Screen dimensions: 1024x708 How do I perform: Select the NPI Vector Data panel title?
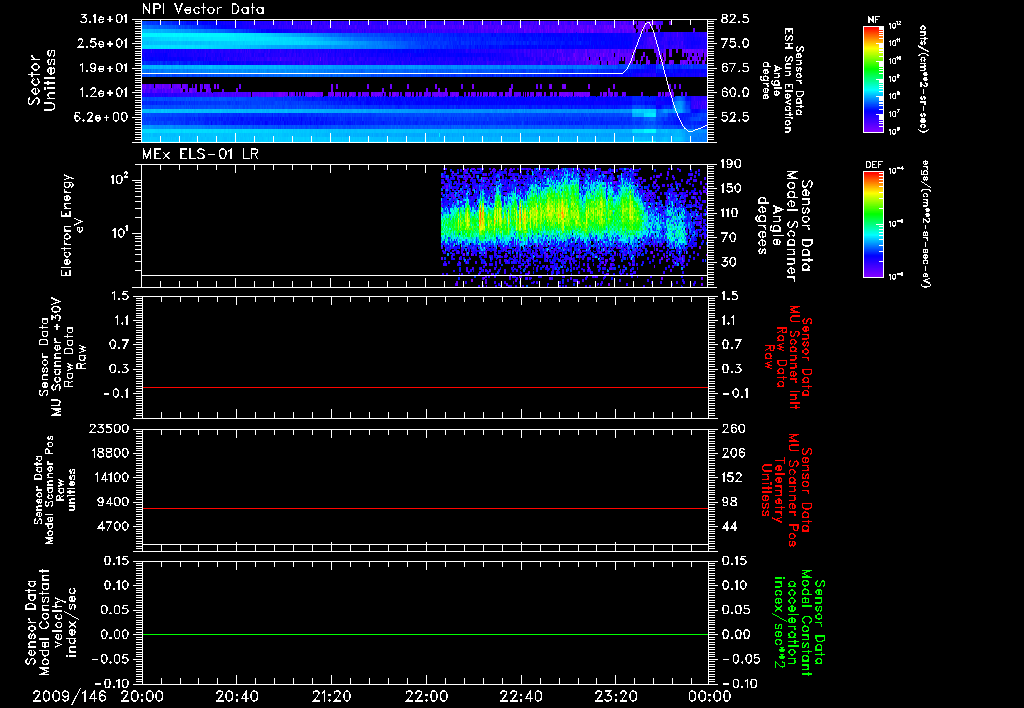coord(203,9)
